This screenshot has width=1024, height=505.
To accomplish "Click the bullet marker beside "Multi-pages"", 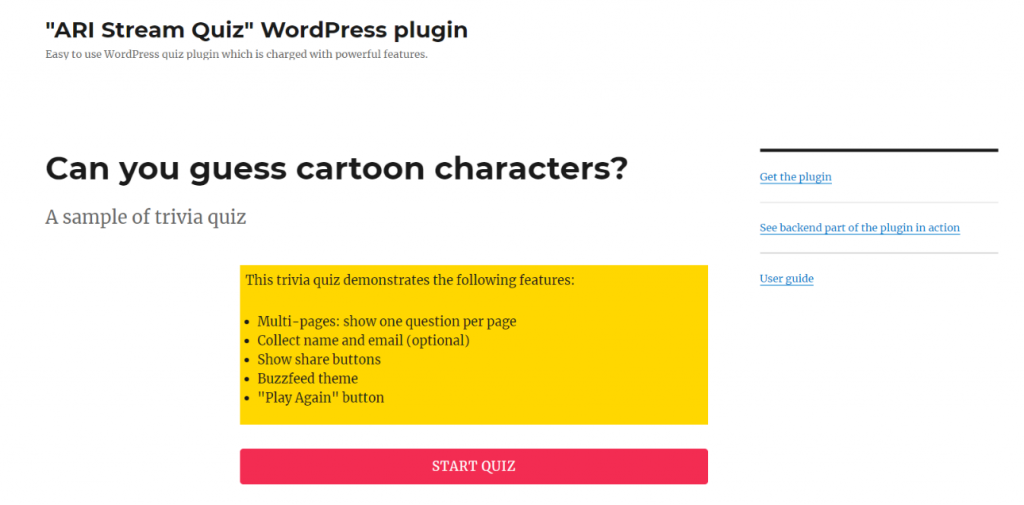I will pyautogui.click(x=247, y=322).
